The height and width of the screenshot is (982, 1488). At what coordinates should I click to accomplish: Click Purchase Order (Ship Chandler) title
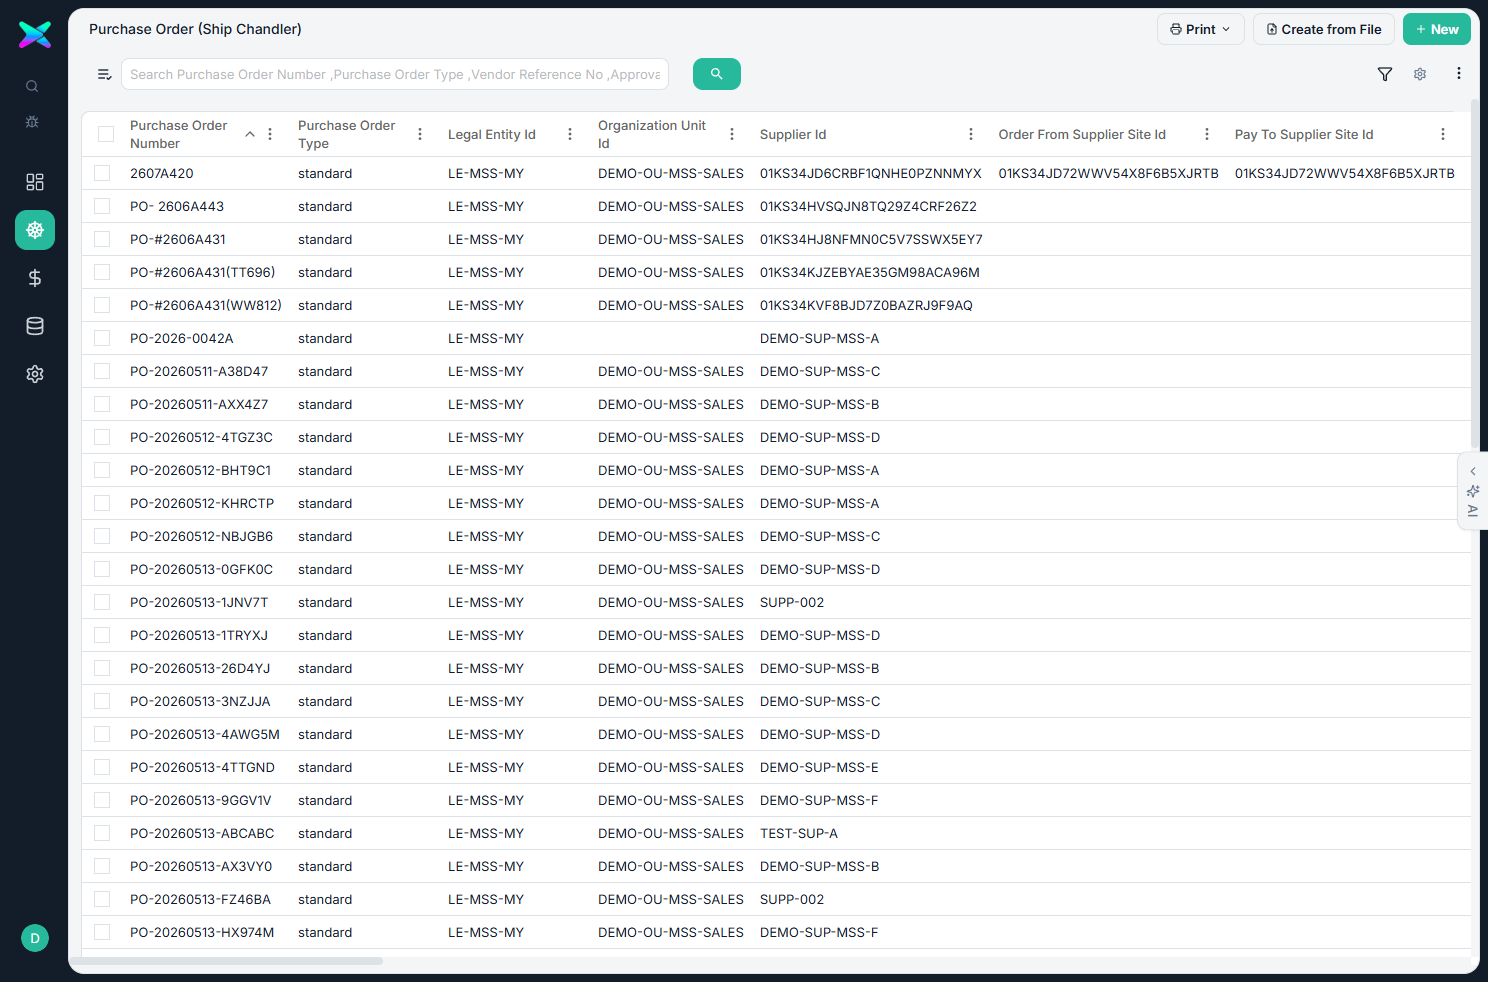pyautogui.click(x=195, y=29)
